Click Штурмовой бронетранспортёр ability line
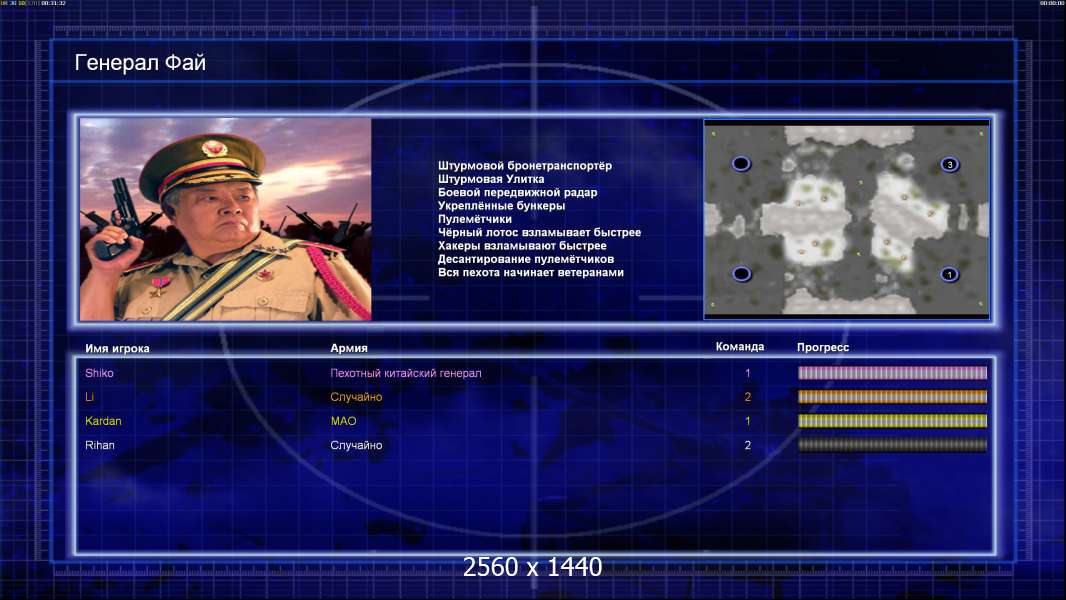Viewport: 1066px width, 600px height. coord(525,166)
